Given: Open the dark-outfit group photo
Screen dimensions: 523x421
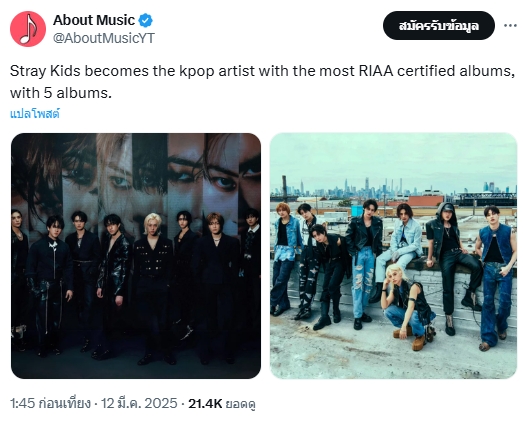Looking at the screenshot, I should coord(136,256).
